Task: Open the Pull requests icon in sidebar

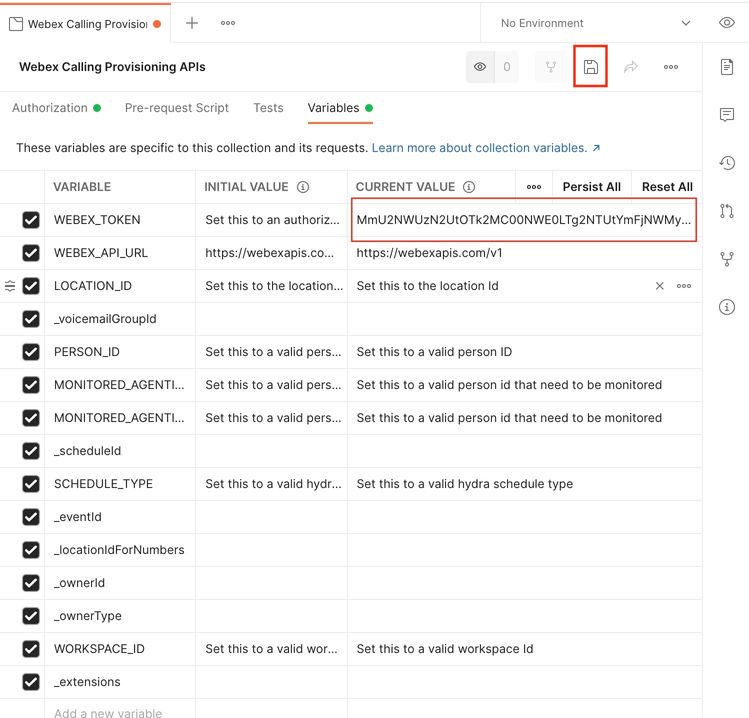Action: 727,211
